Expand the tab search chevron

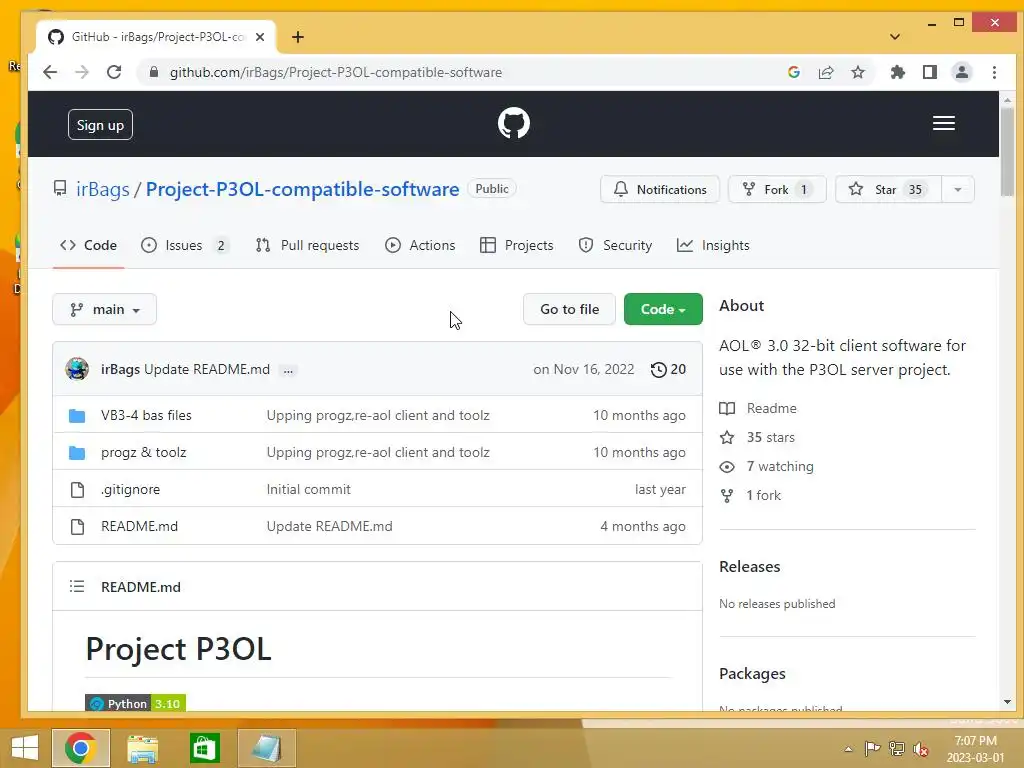(x=895, y=37)
